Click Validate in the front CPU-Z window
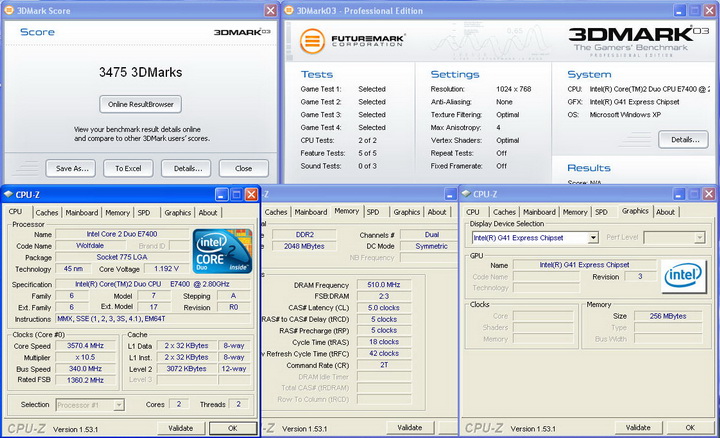720x438 pixels. [x=181, y=428]
